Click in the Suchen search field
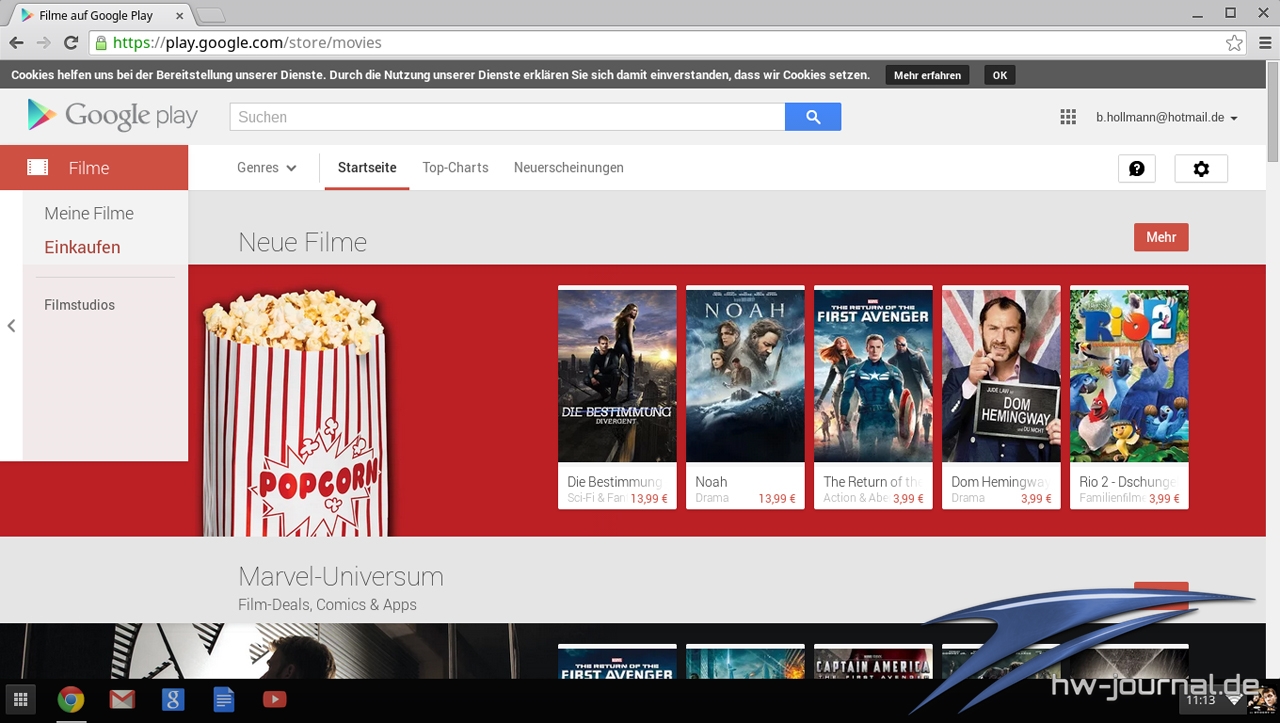This screenshot has height=723, width=1280. tap(507, 117)
